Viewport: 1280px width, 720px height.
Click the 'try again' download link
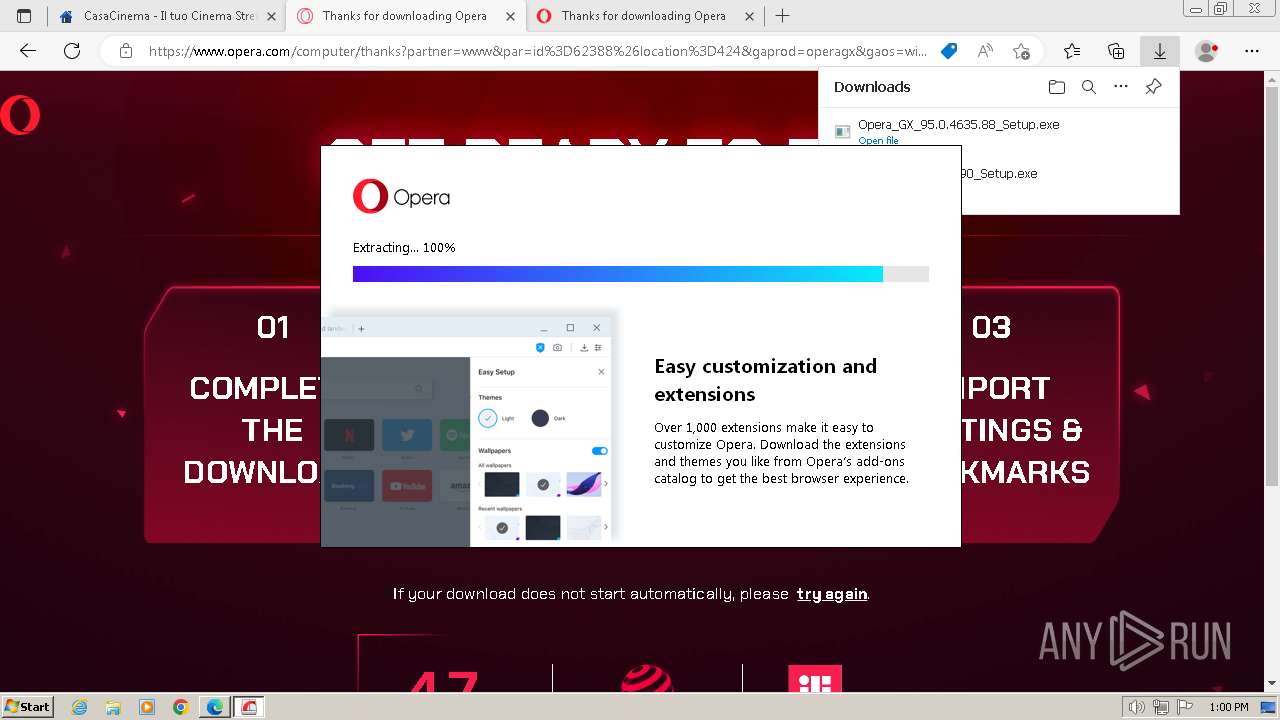[831, 594]
